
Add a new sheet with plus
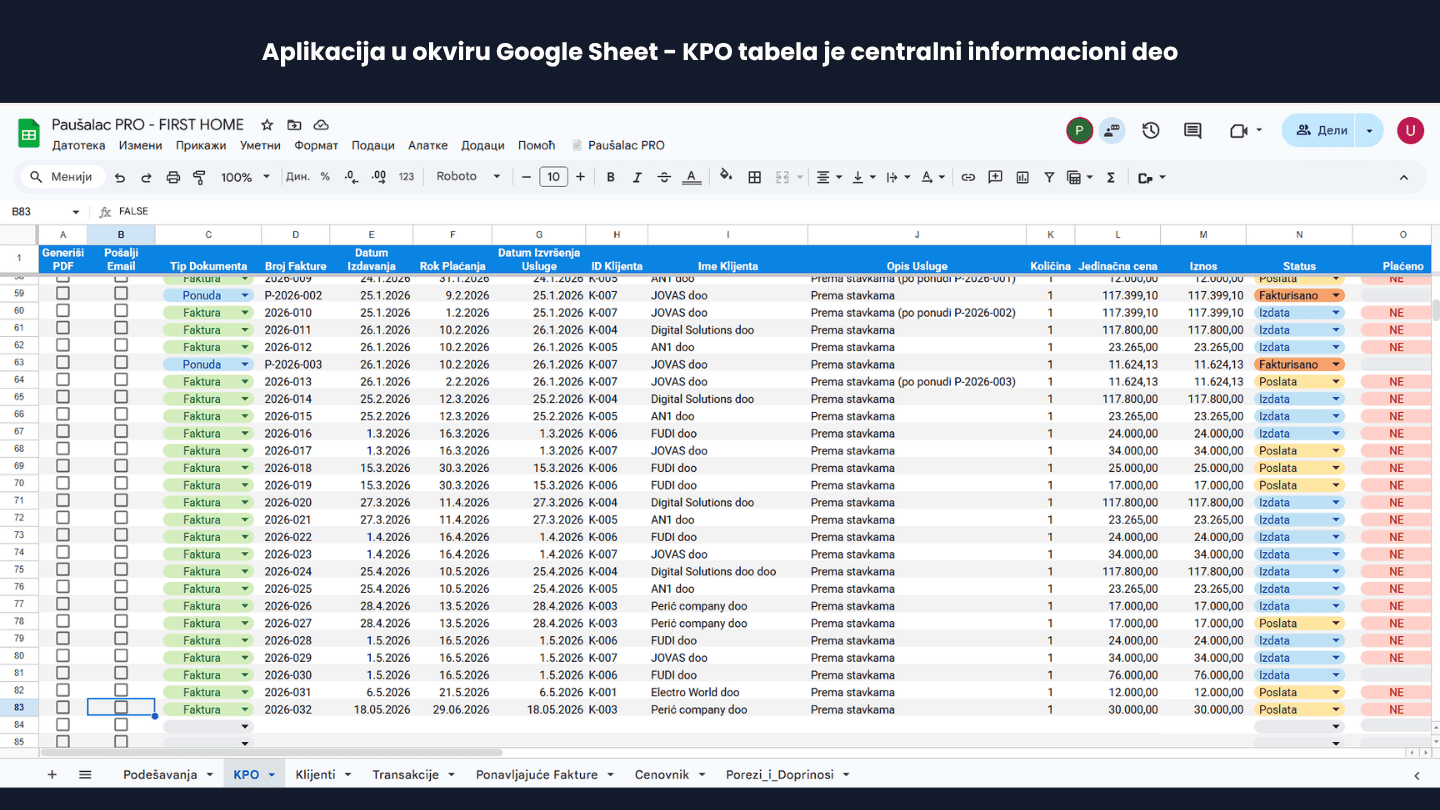[x=52, y=774]
